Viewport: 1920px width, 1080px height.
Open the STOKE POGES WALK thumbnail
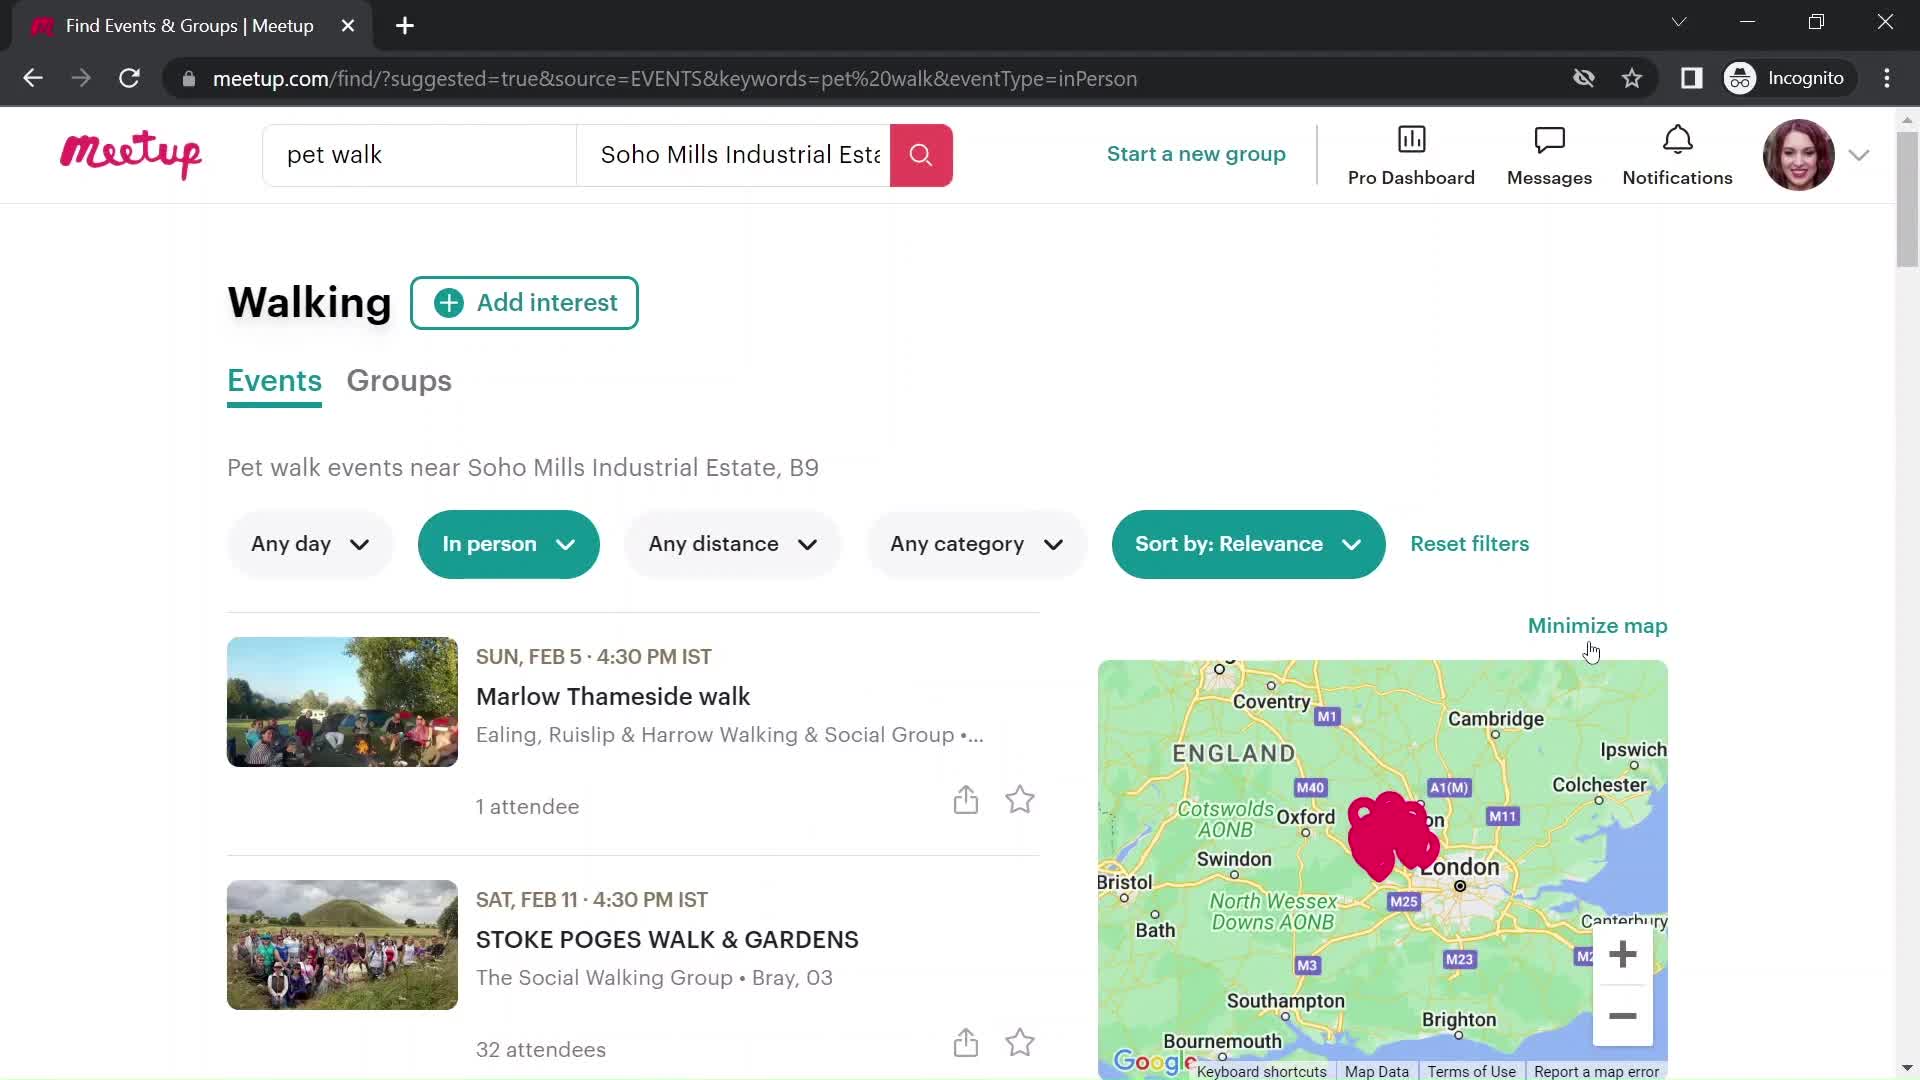coord(342,945)
